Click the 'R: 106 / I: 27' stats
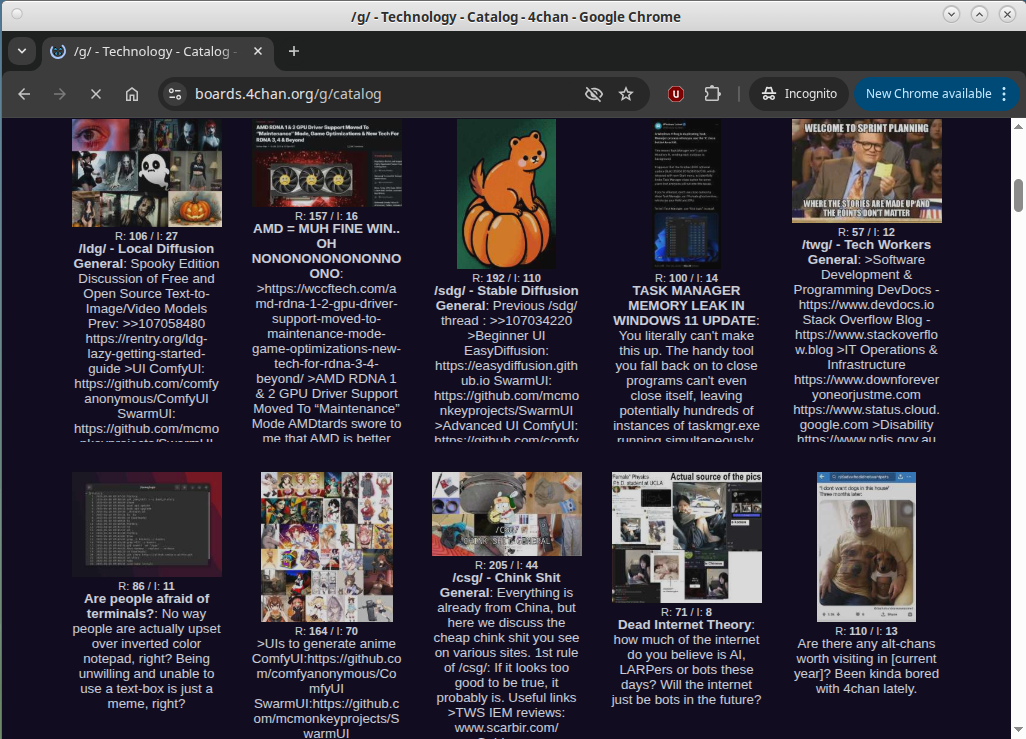1026x739 pixels. pyautogui.click(x=147, y=236)
